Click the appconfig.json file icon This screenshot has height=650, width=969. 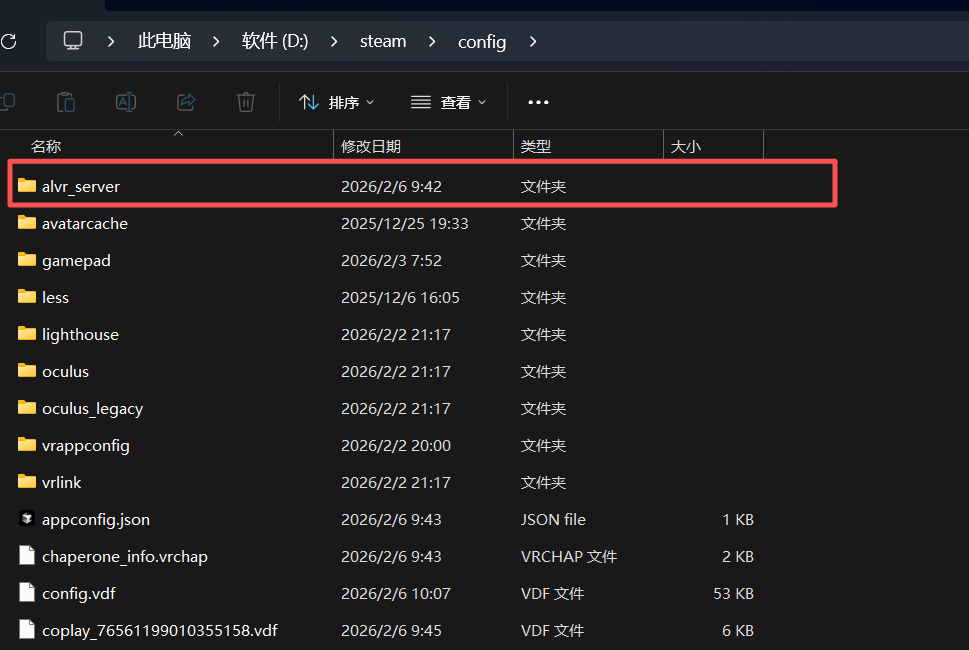[x=27, y=518]
